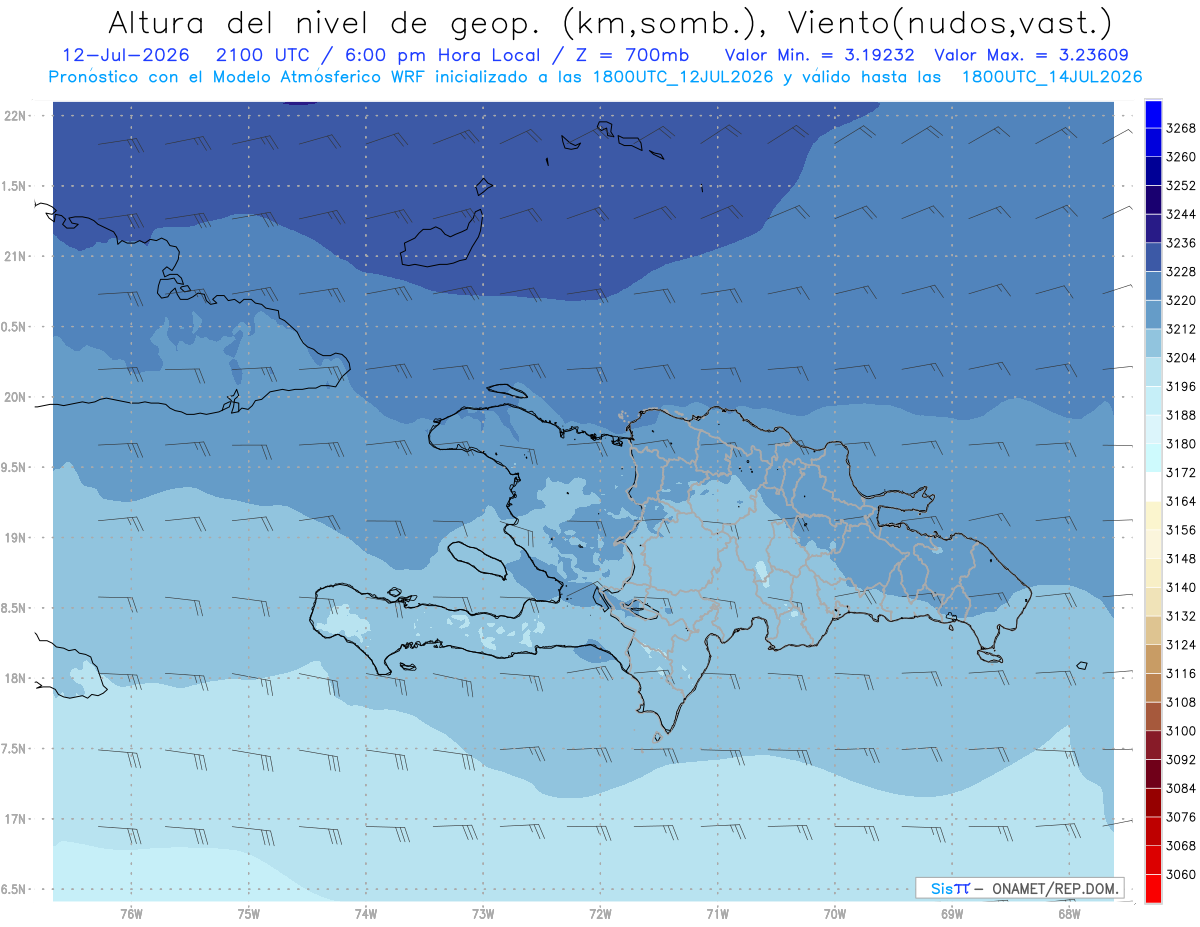Screen dimensions: 1200x927
Task: Click colorbar label '3268'
Action: tap(1181, 129)
